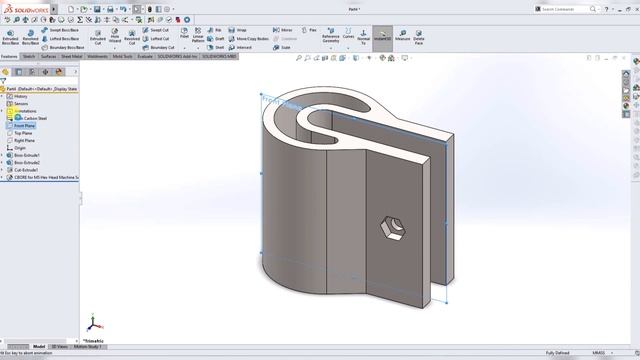Select Sensors in feature tree
This screenshot has width=640, height=360.
click(x=18, y=104)
